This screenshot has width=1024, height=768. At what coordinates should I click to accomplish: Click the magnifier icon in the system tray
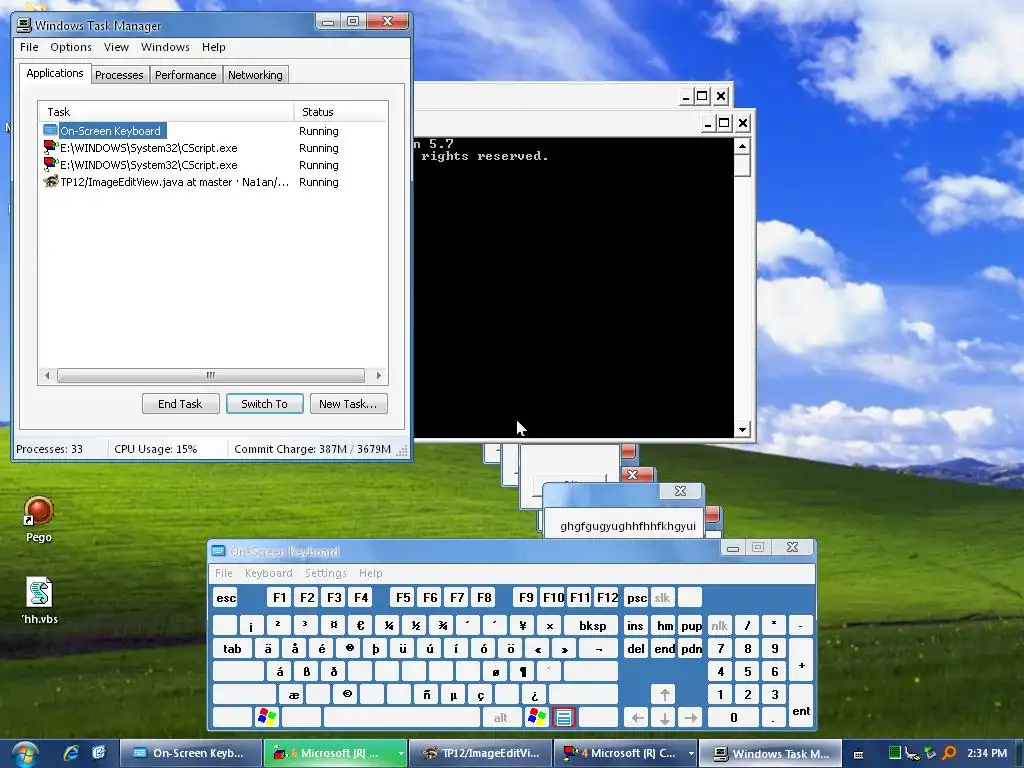[x=950, y=753]
